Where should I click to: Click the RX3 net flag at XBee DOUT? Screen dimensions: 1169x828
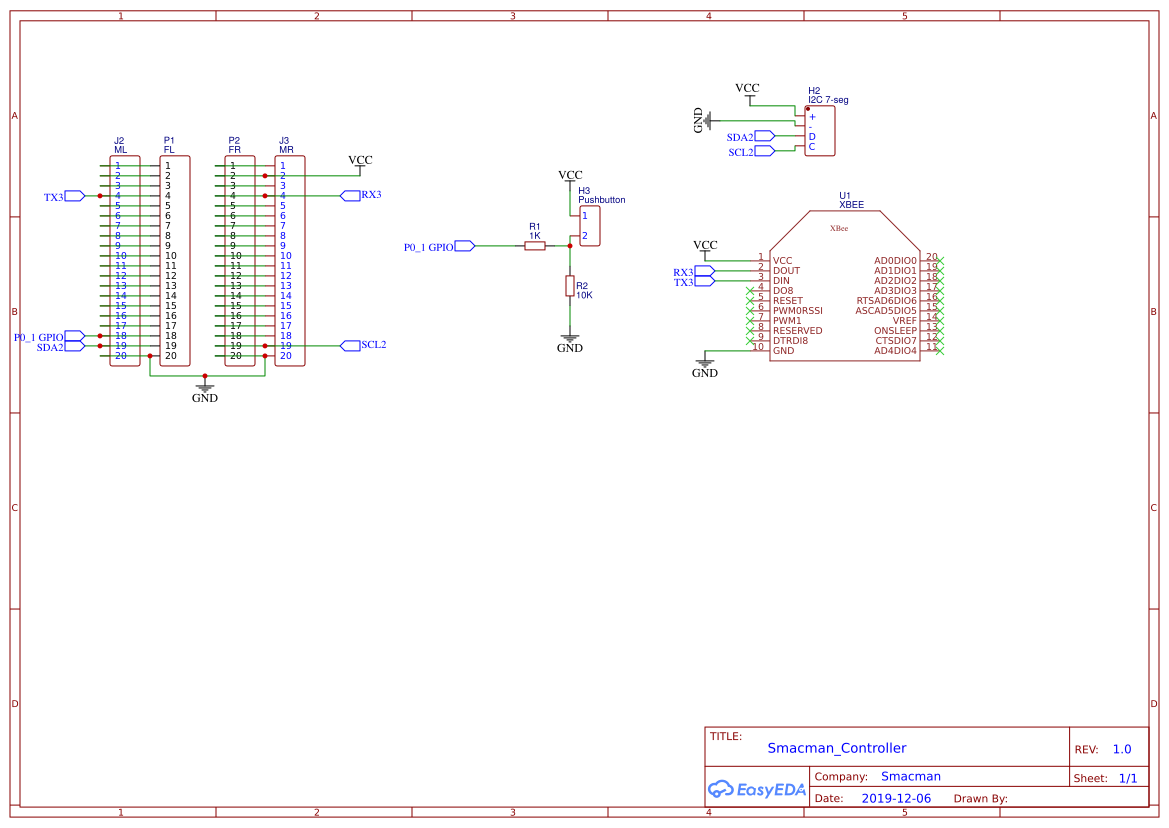click(x=705, y=271)
